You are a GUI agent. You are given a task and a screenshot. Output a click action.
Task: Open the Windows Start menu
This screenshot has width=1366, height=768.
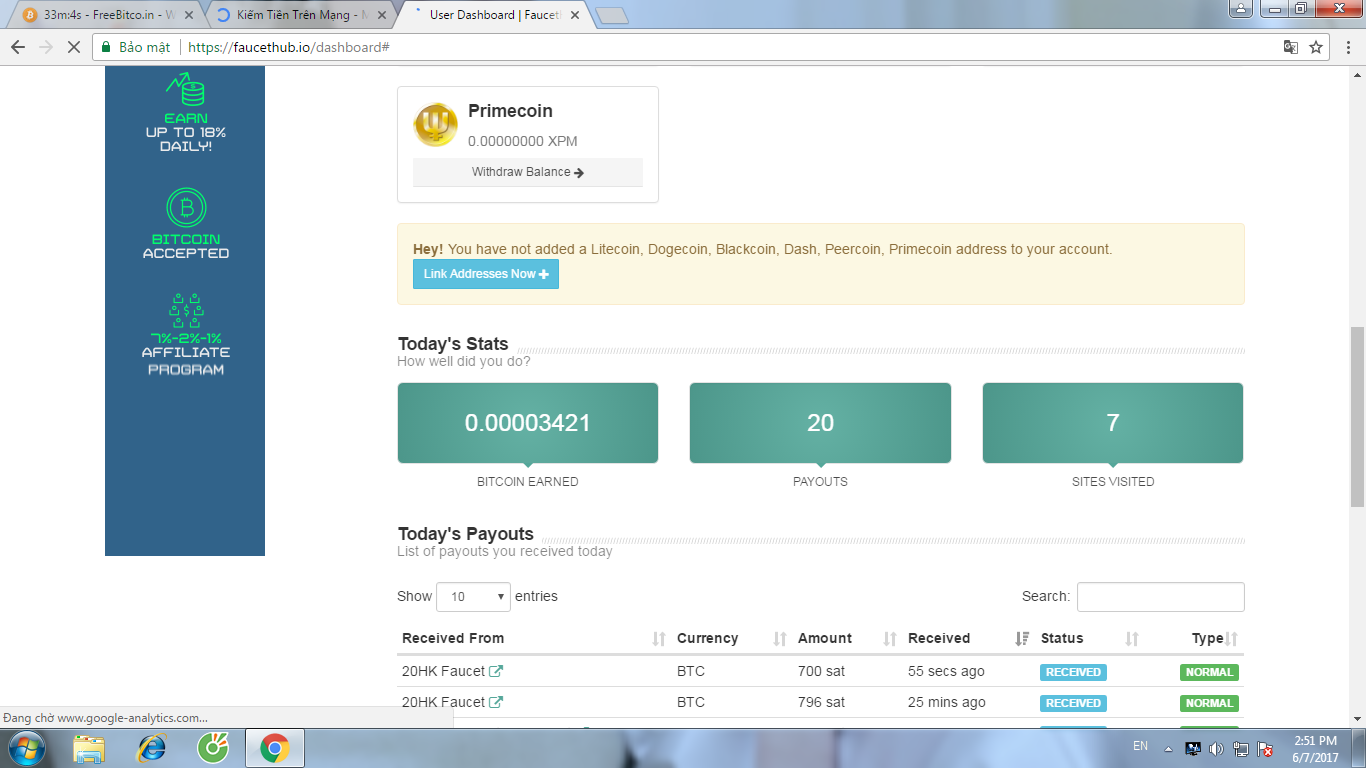pos(26,748)
